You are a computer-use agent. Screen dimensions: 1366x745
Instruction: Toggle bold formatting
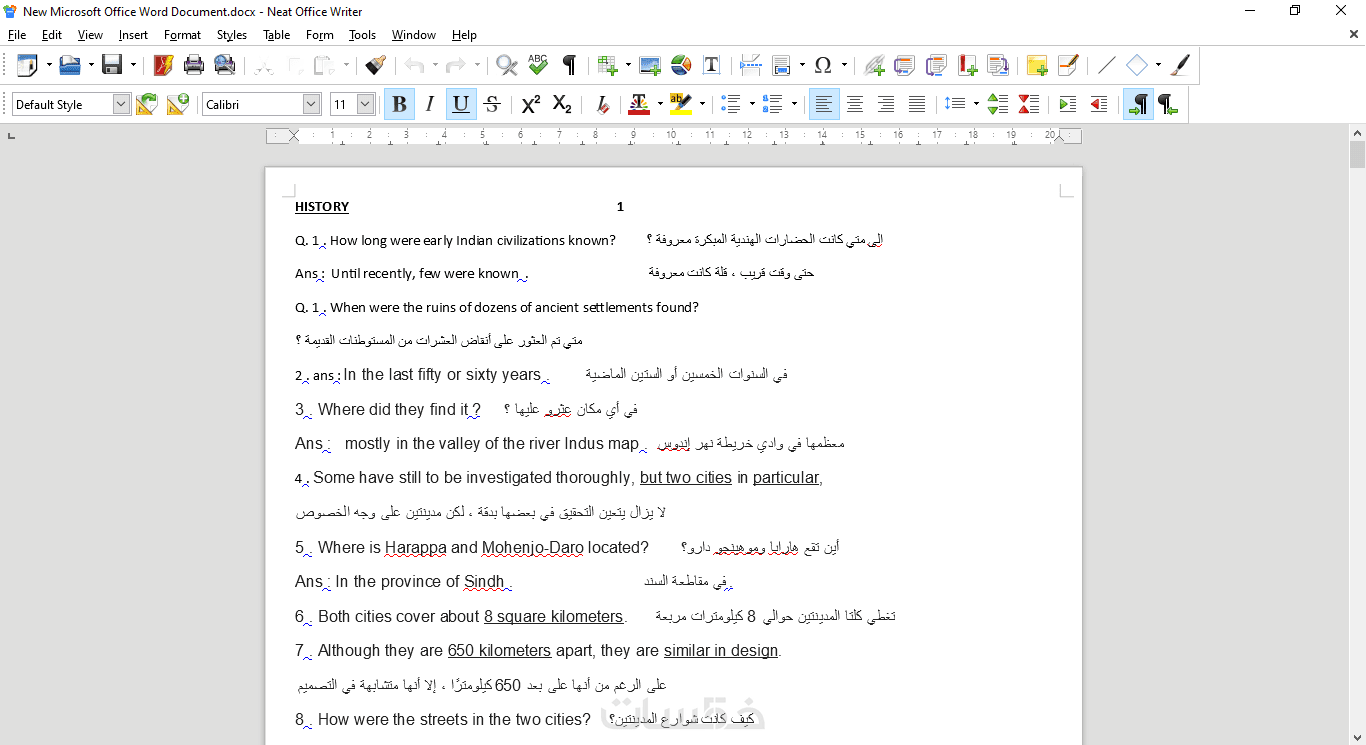(399, 104)
